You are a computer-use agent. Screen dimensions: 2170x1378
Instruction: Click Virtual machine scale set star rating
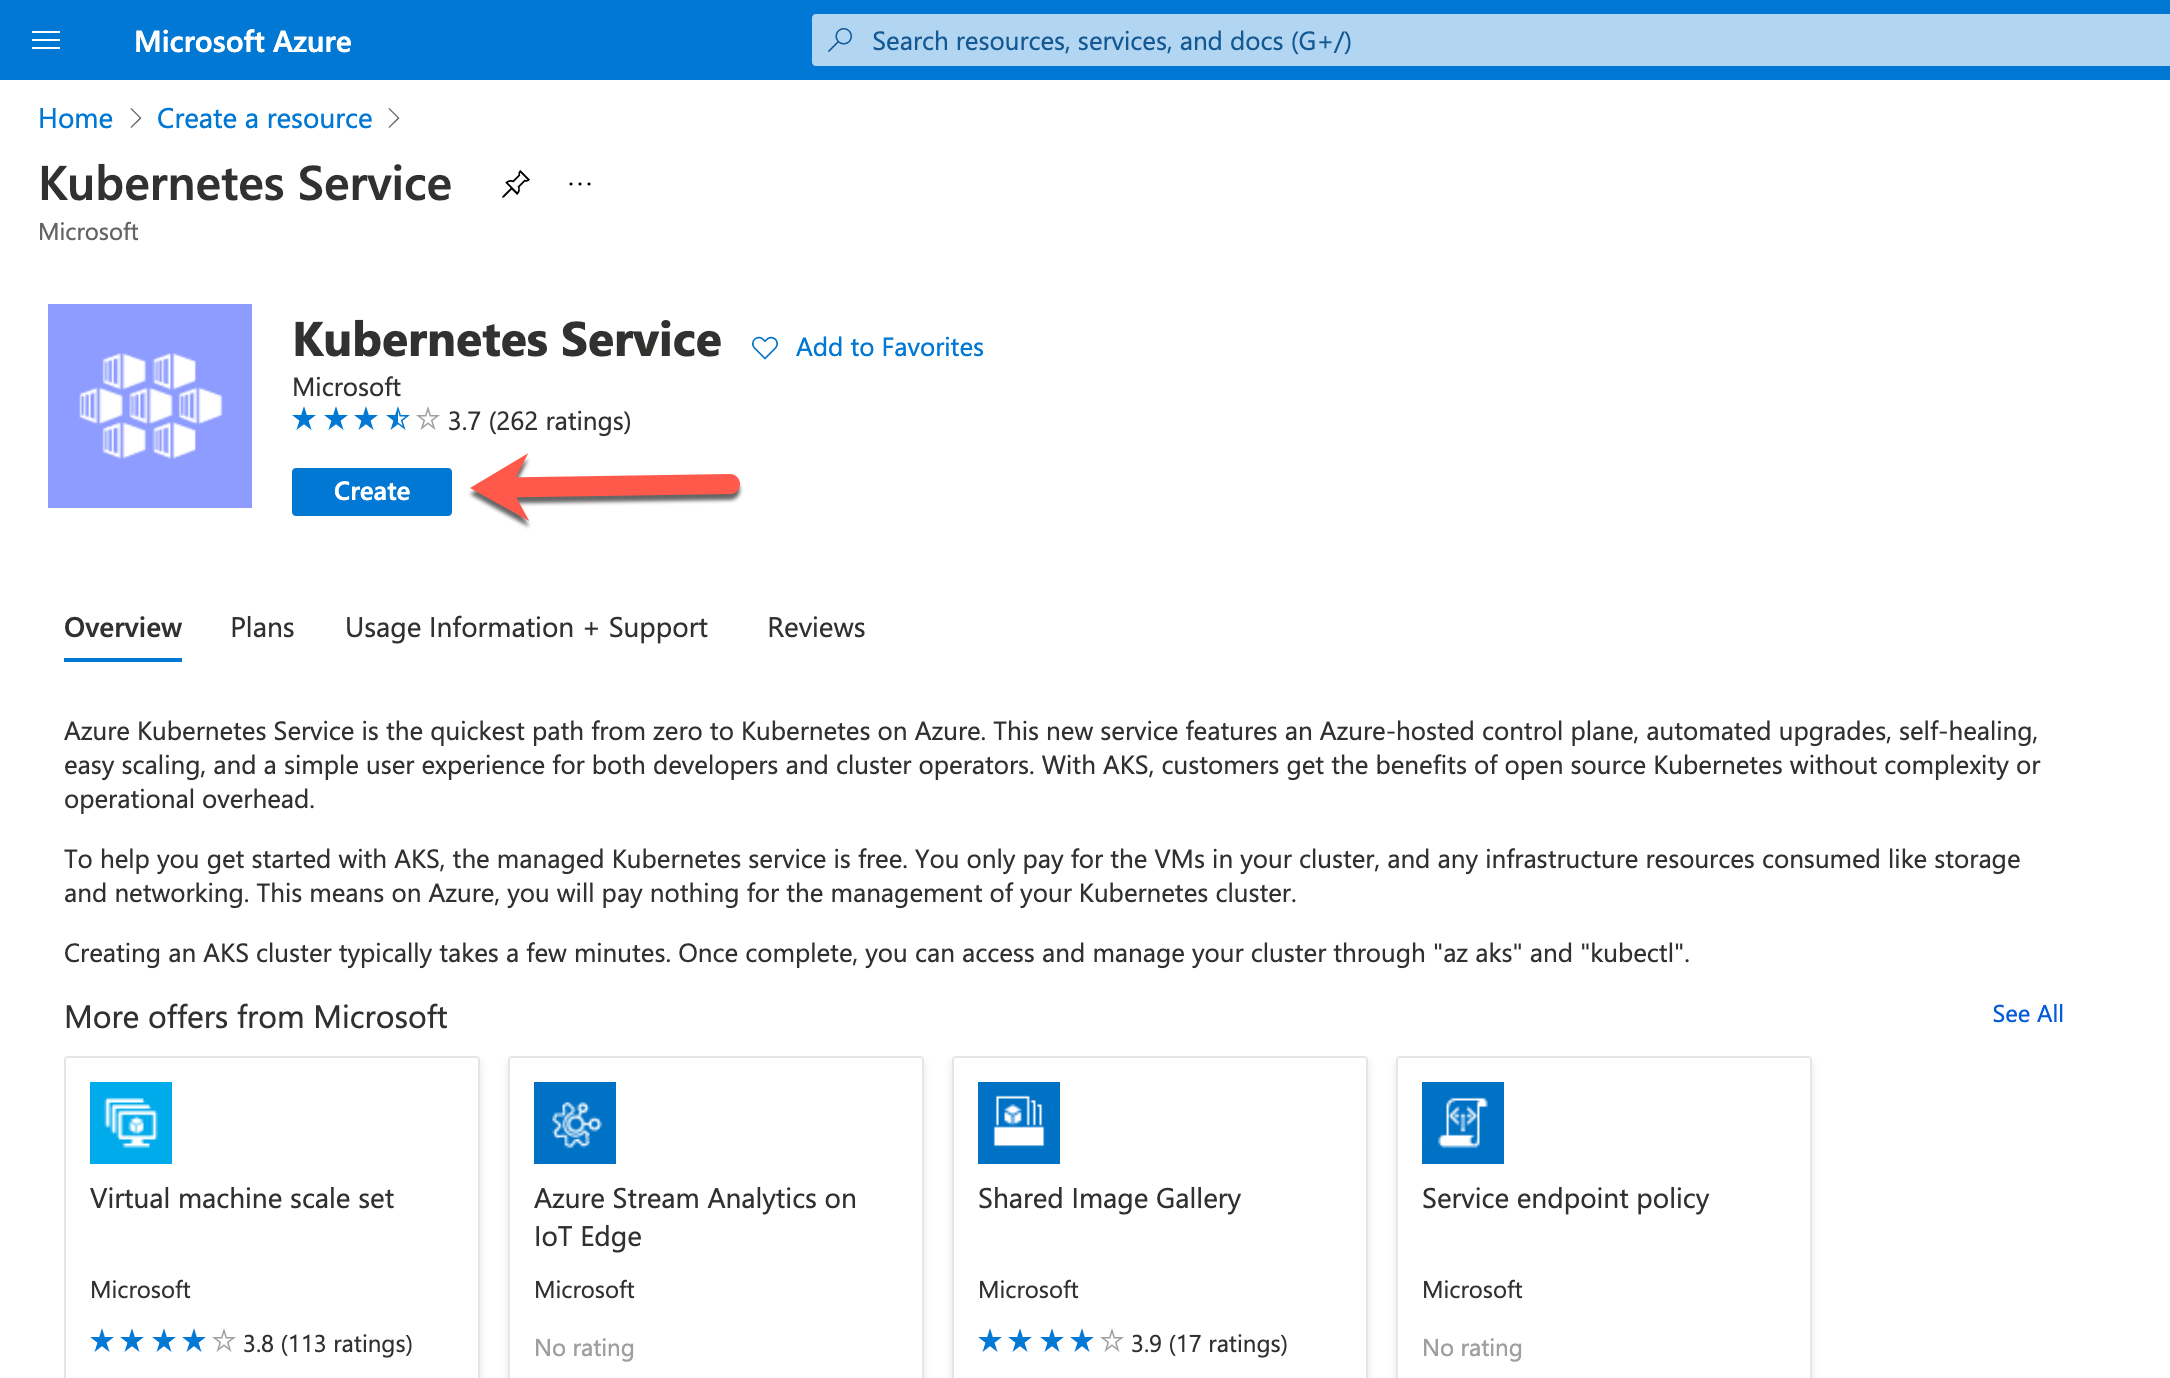pos(163,1342)
